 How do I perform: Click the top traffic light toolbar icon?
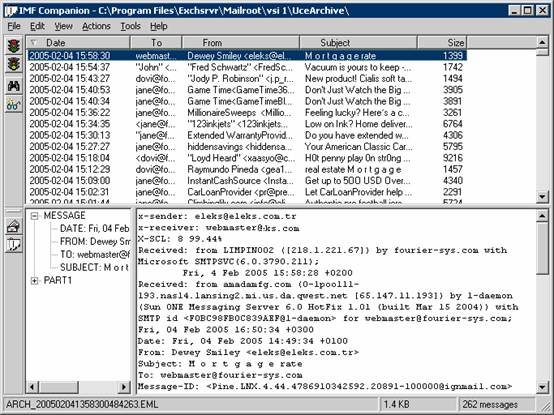tap(14, 46)
